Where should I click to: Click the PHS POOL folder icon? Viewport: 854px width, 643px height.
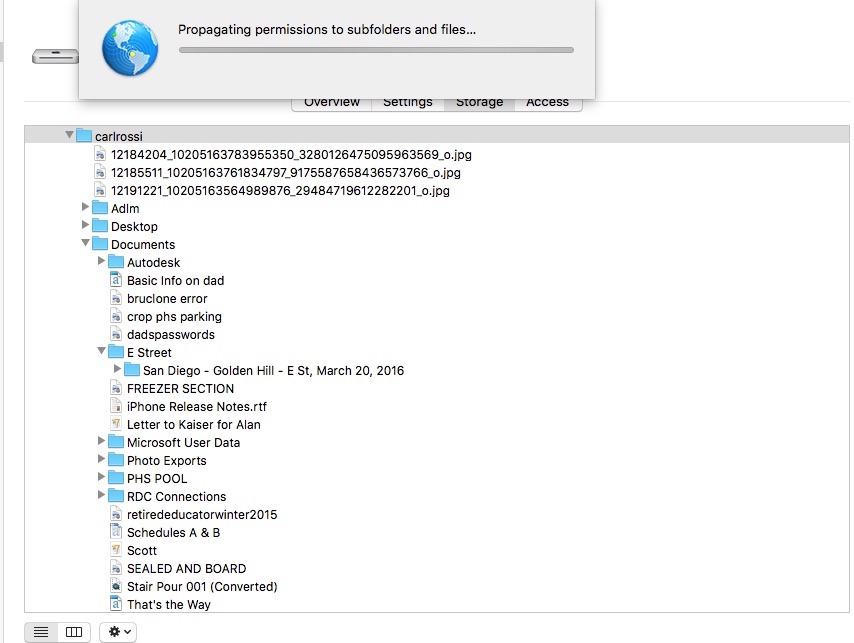coord(116,477)
